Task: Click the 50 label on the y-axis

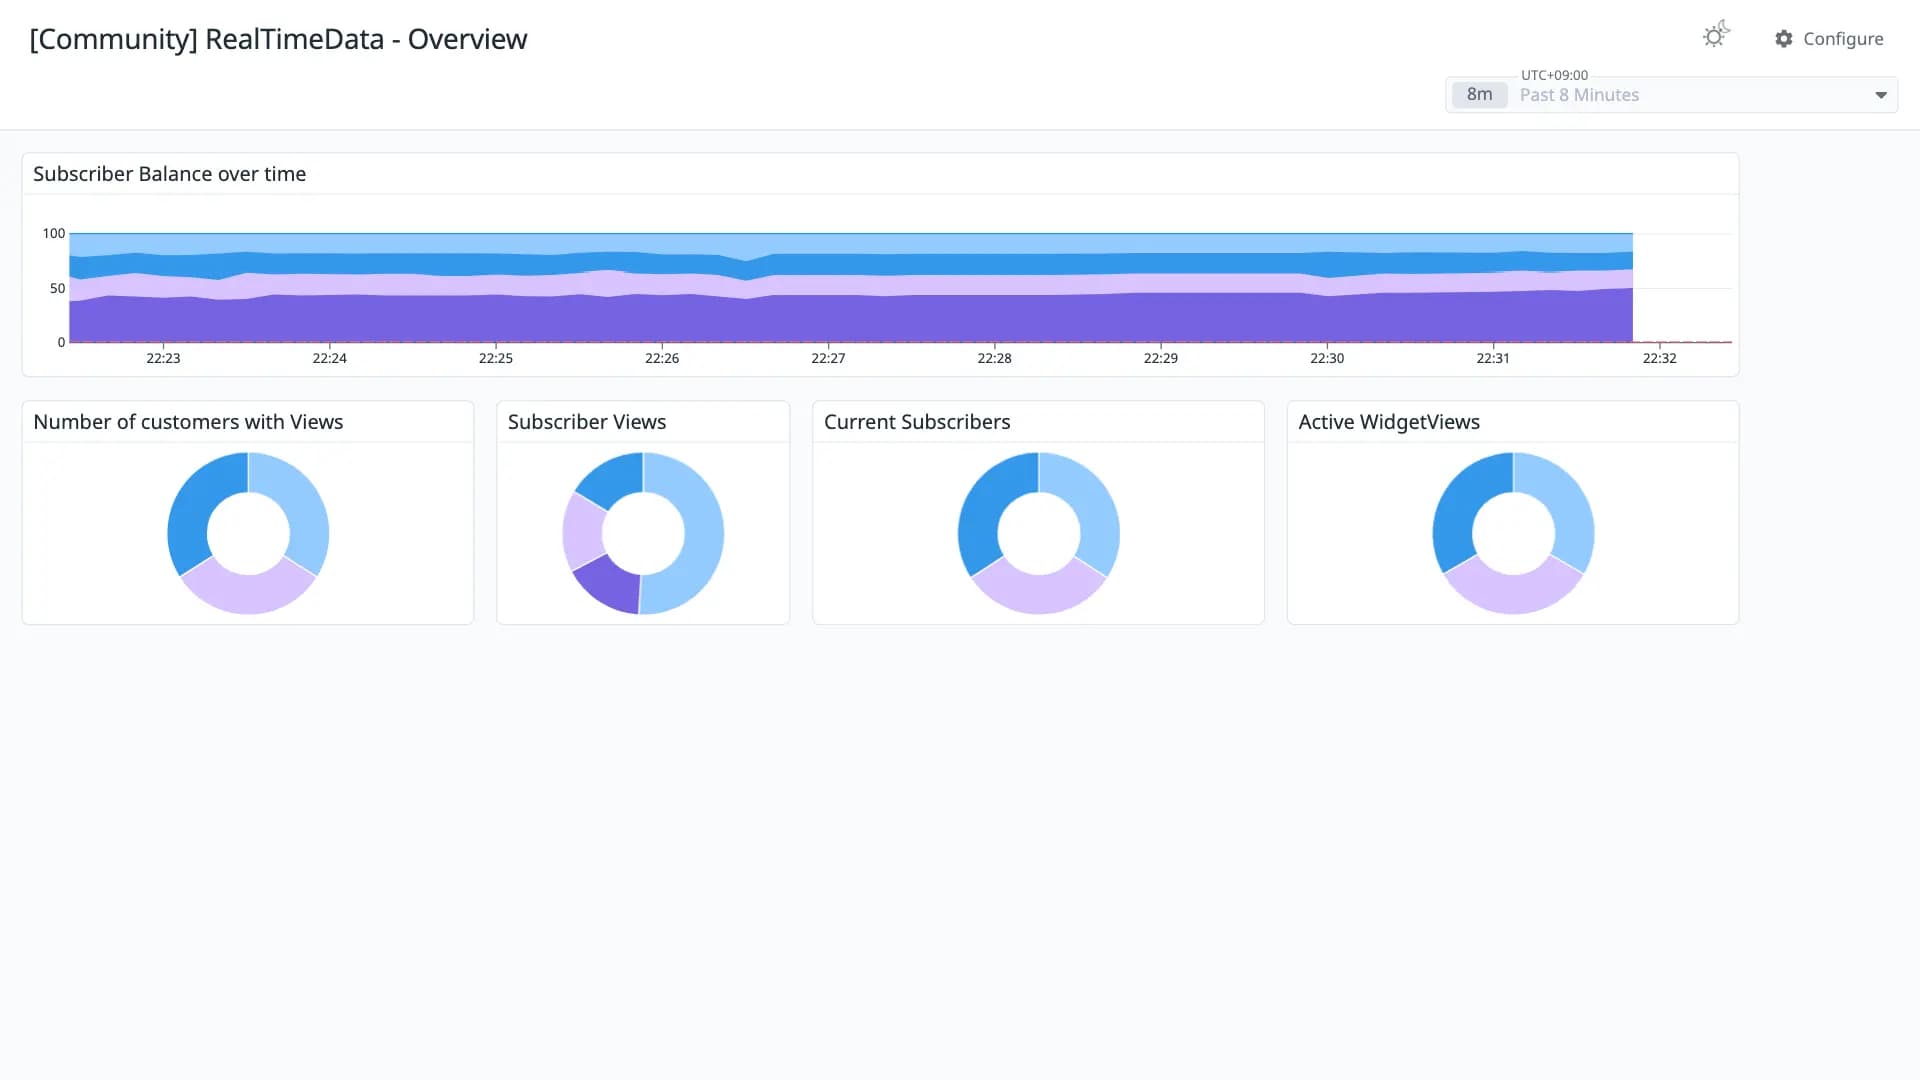Action: [57, 288]
